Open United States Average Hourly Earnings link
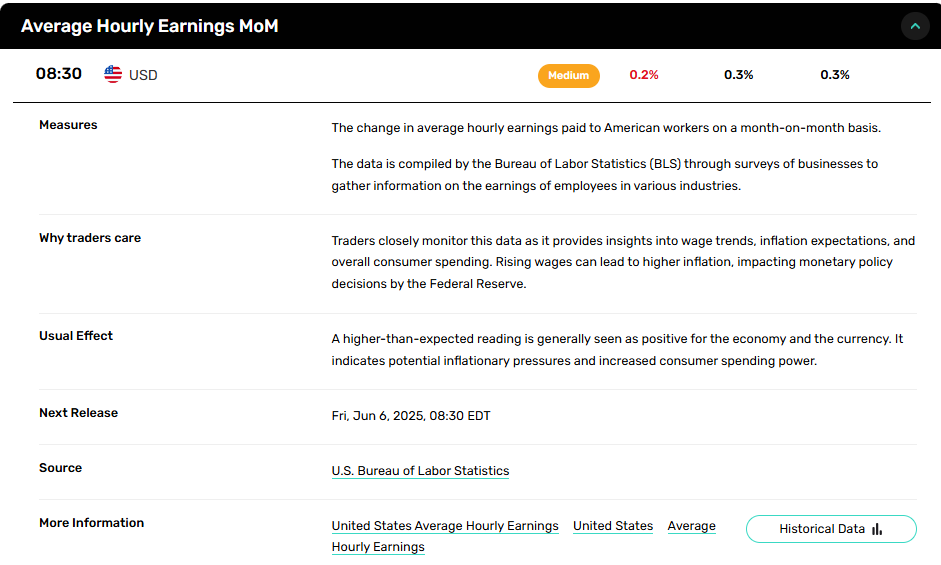 [445, 526]
